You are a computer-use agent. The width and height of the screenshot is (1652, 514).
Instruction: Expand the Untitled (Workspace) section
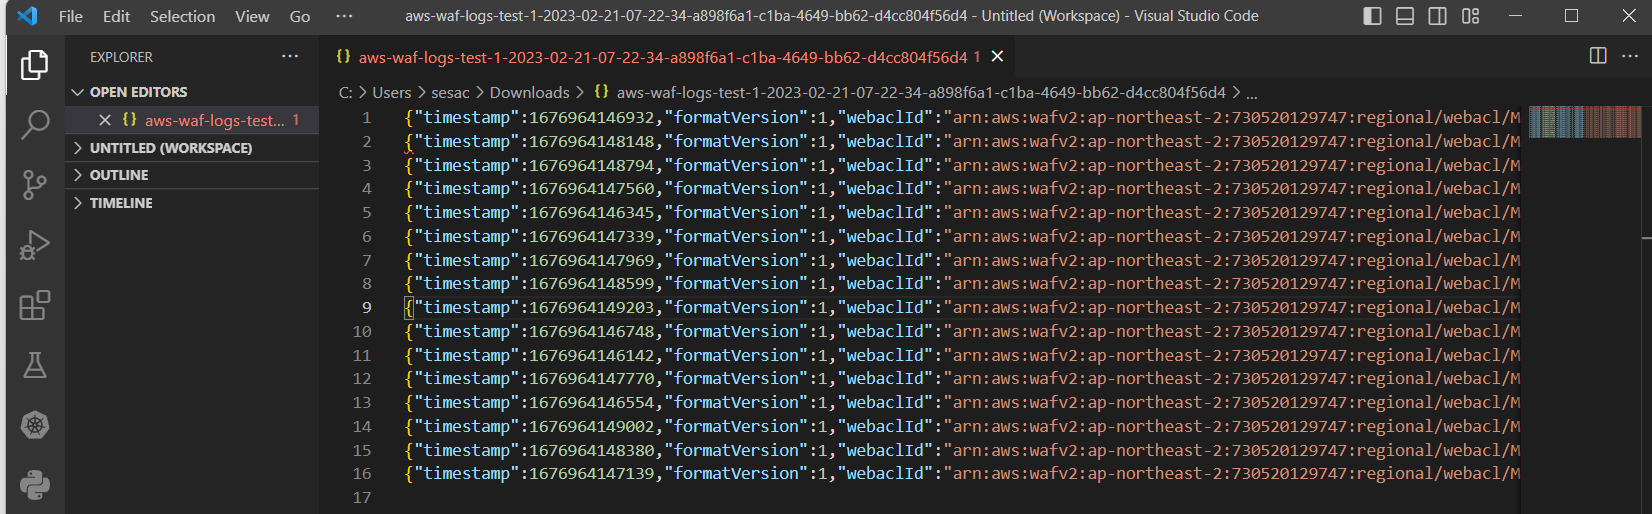193,148
